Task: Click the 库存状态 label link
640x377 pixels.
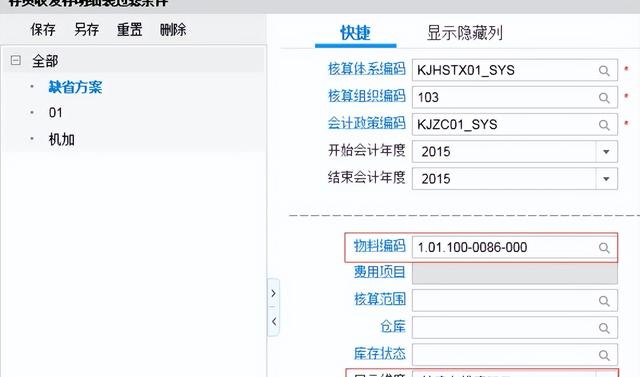Action: 380,353
